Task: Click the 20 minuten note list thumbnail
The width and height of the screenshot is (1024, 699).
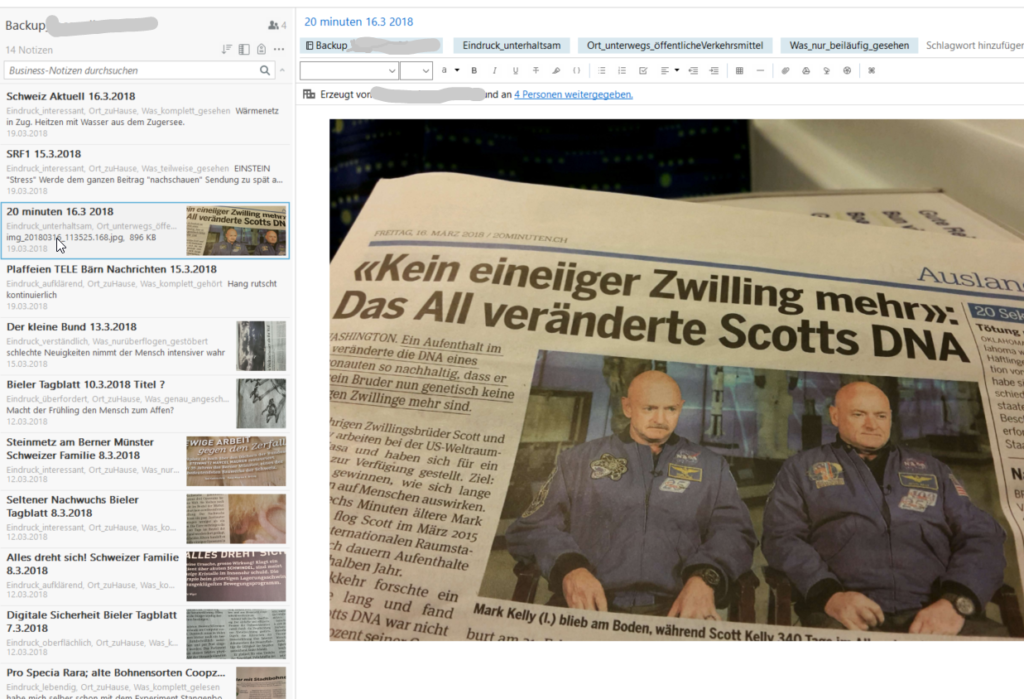Action: [236, 231]
